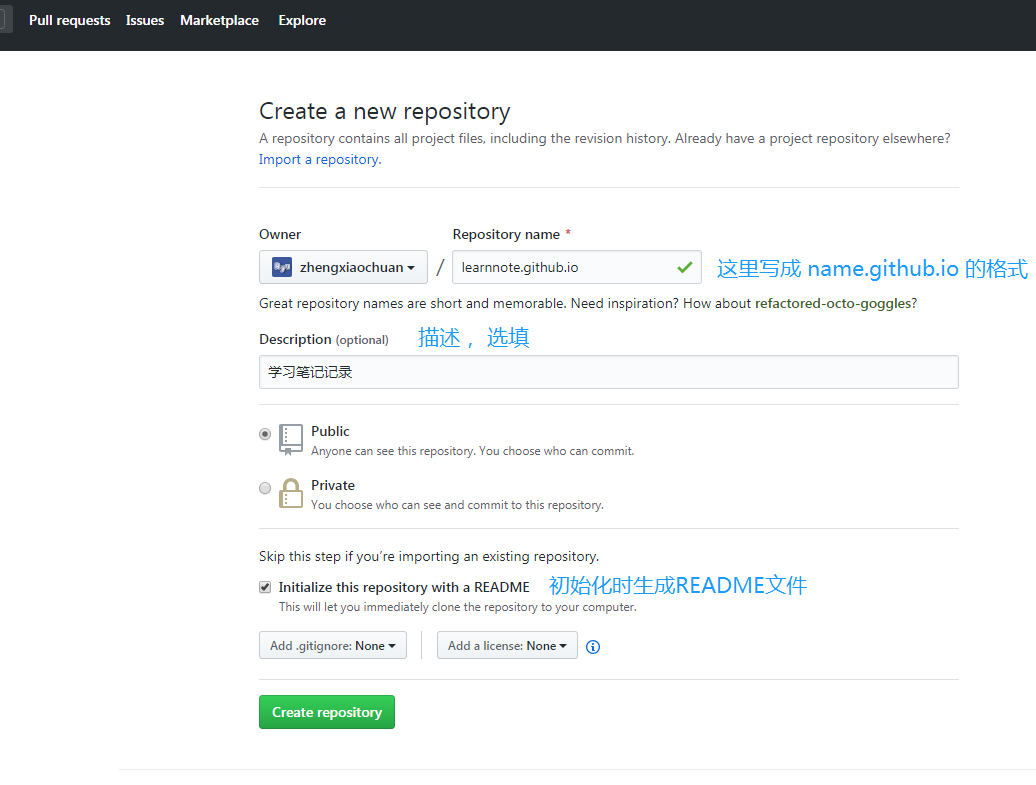Click the 'Owner' field label
The image size is (1036, 785).
tap(279, 234)
